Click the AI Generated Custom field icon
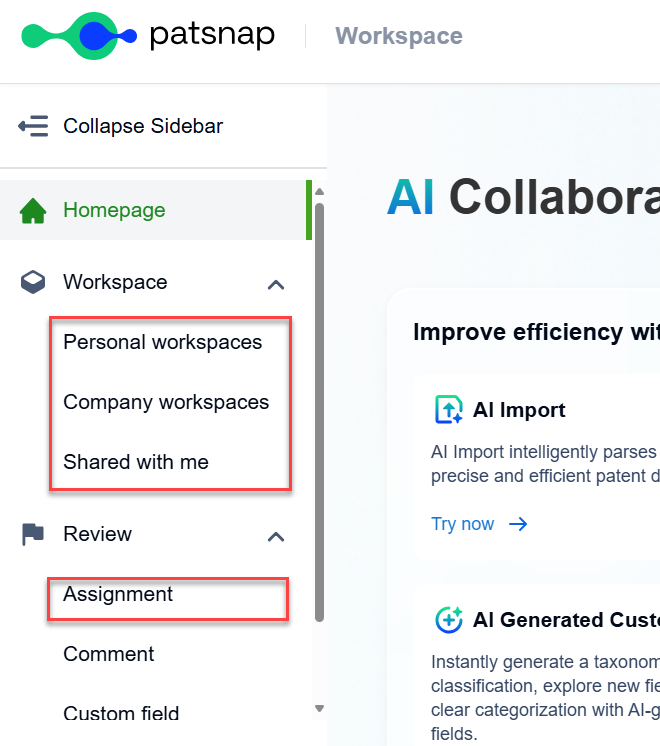 click(449, 620)
